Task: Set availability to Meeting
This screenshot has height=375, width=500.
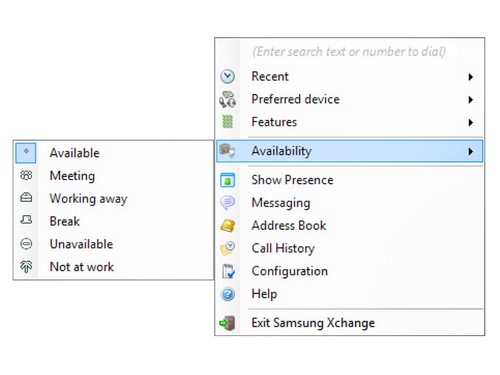Action: (x=113, y=175)
